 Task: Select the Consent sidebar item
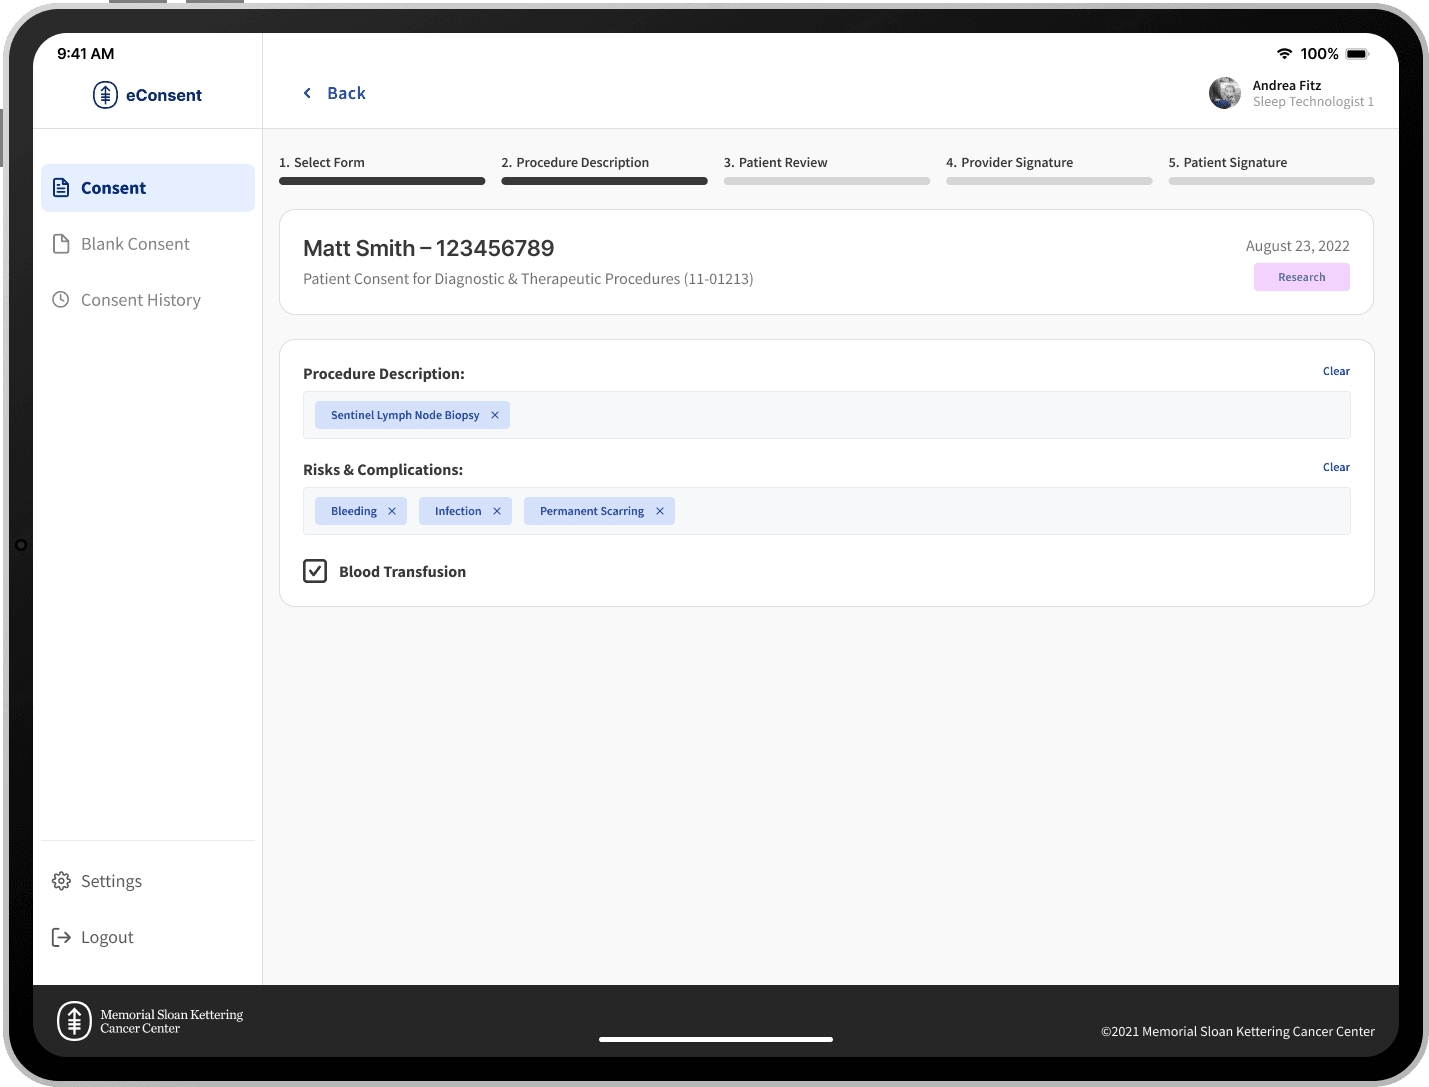tap(148, 188)
